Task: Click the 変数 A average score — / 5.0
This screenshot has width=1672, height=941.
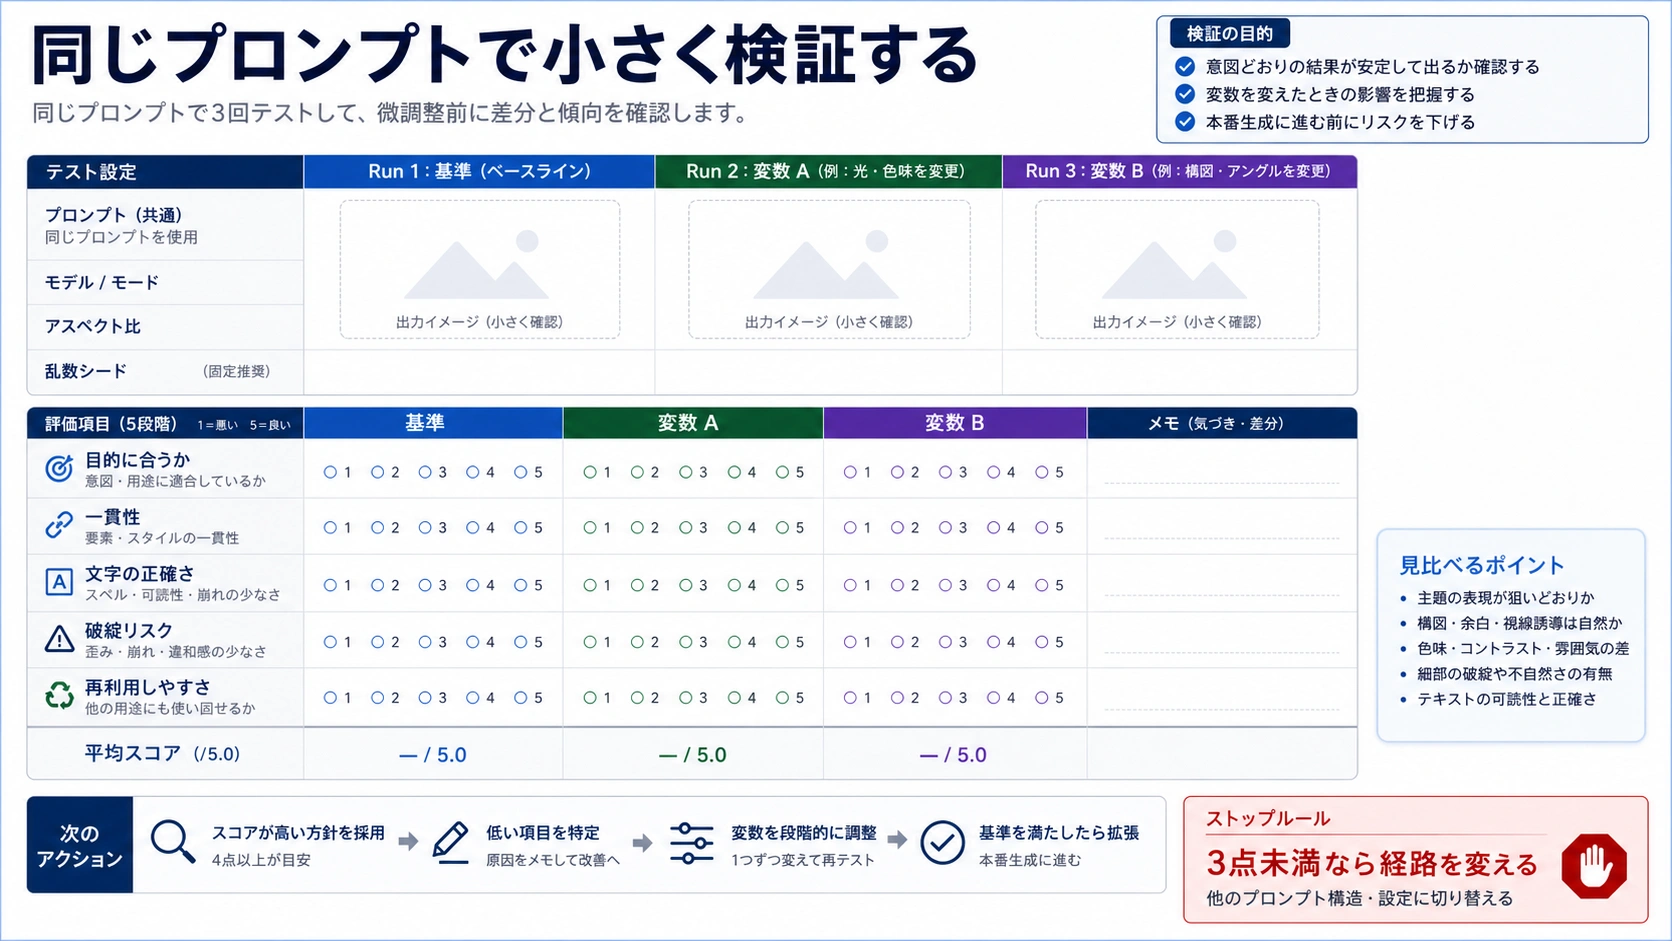Action: click(x=693, y=755)
